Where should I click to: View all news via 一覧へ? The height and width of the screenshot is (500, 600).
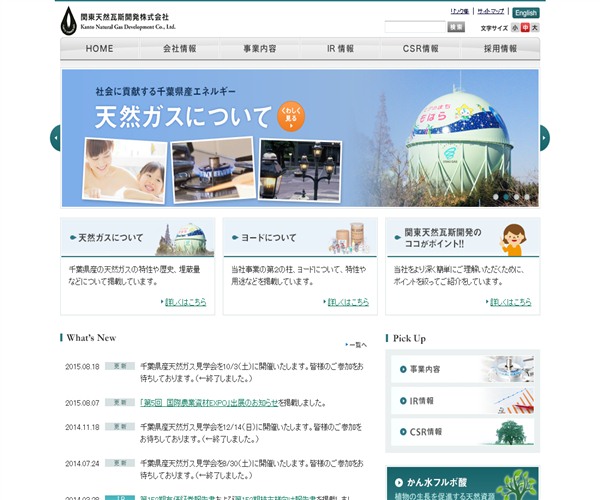pyautogui.click(x=357, y=344)
